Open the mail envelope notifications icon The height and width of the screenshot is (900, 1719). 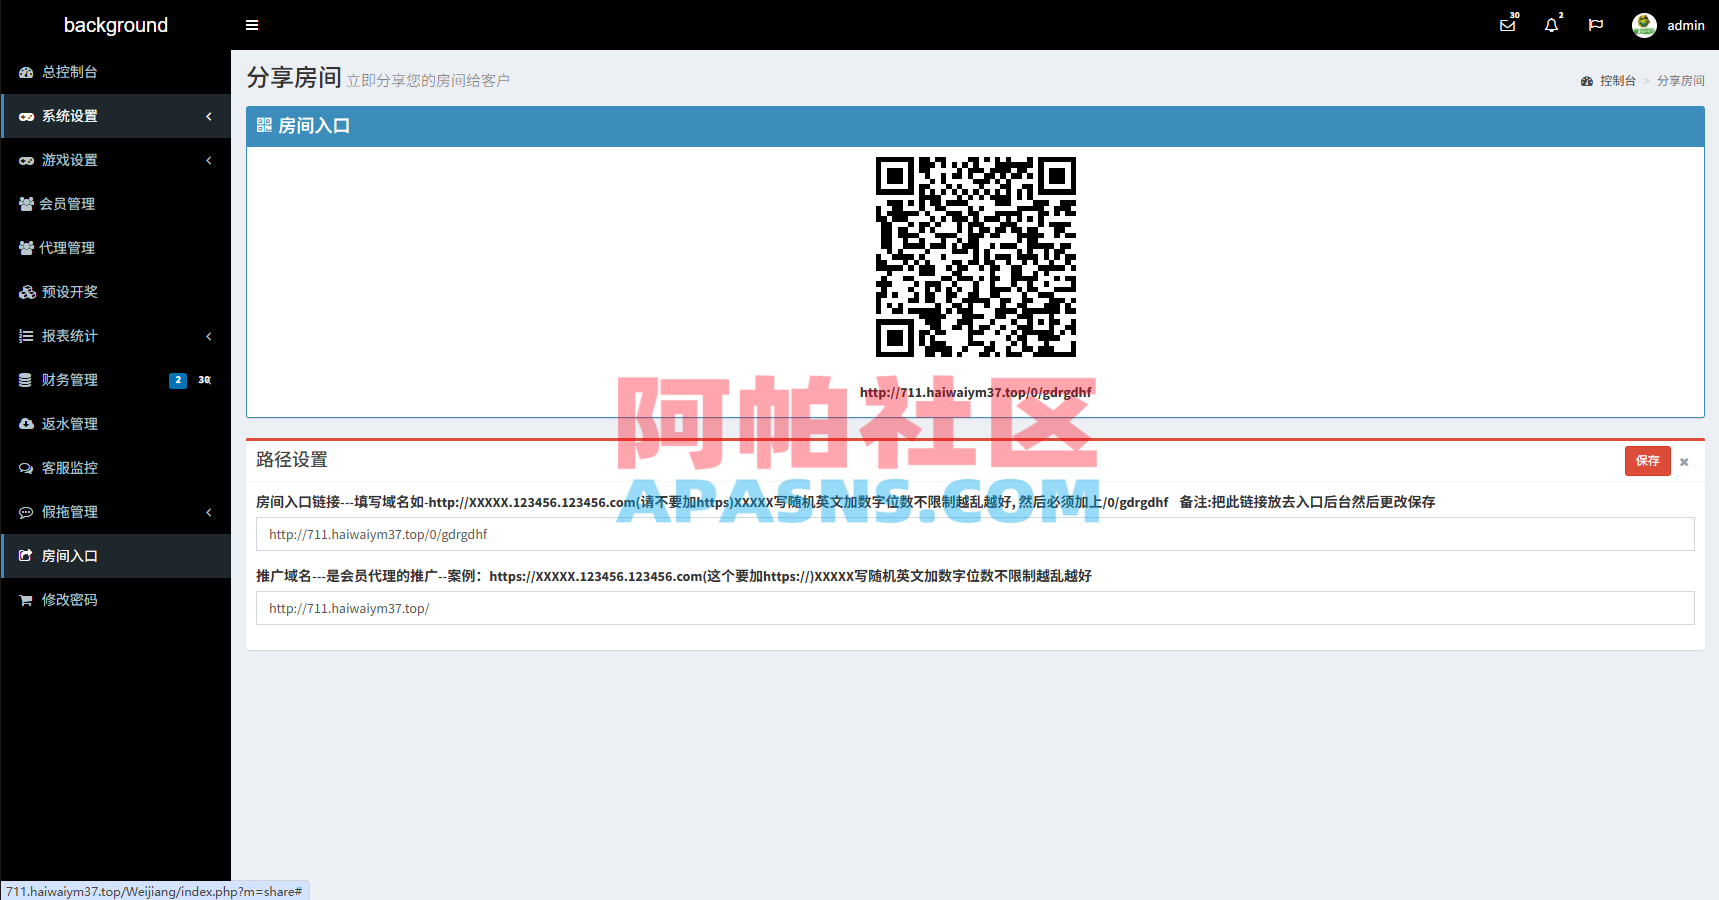pos(1507,25)
